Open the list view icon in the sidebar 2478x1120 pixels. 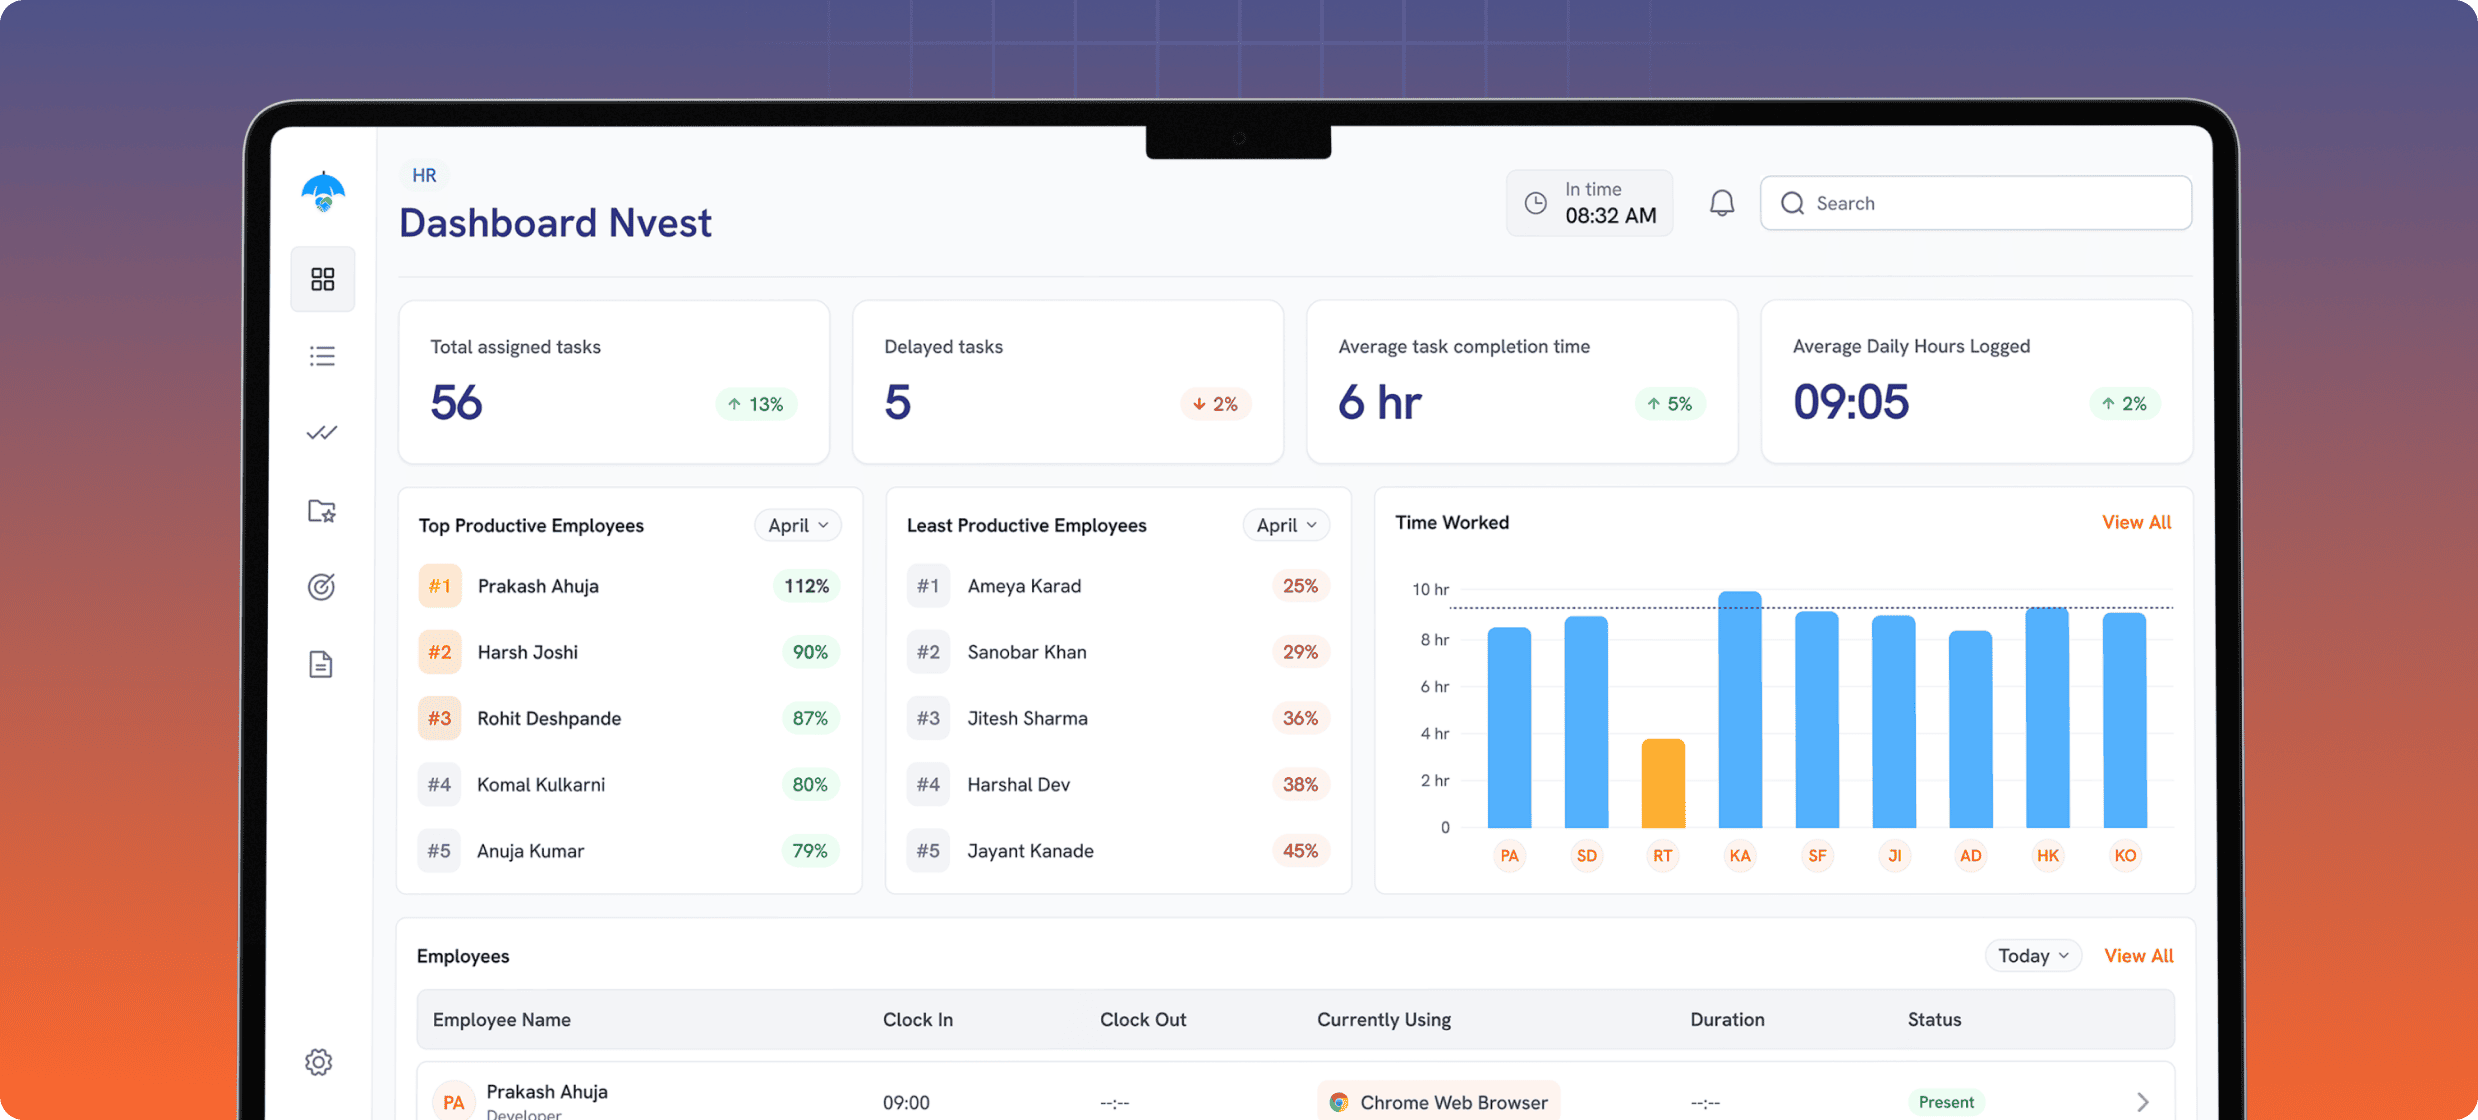coord(322,356)
